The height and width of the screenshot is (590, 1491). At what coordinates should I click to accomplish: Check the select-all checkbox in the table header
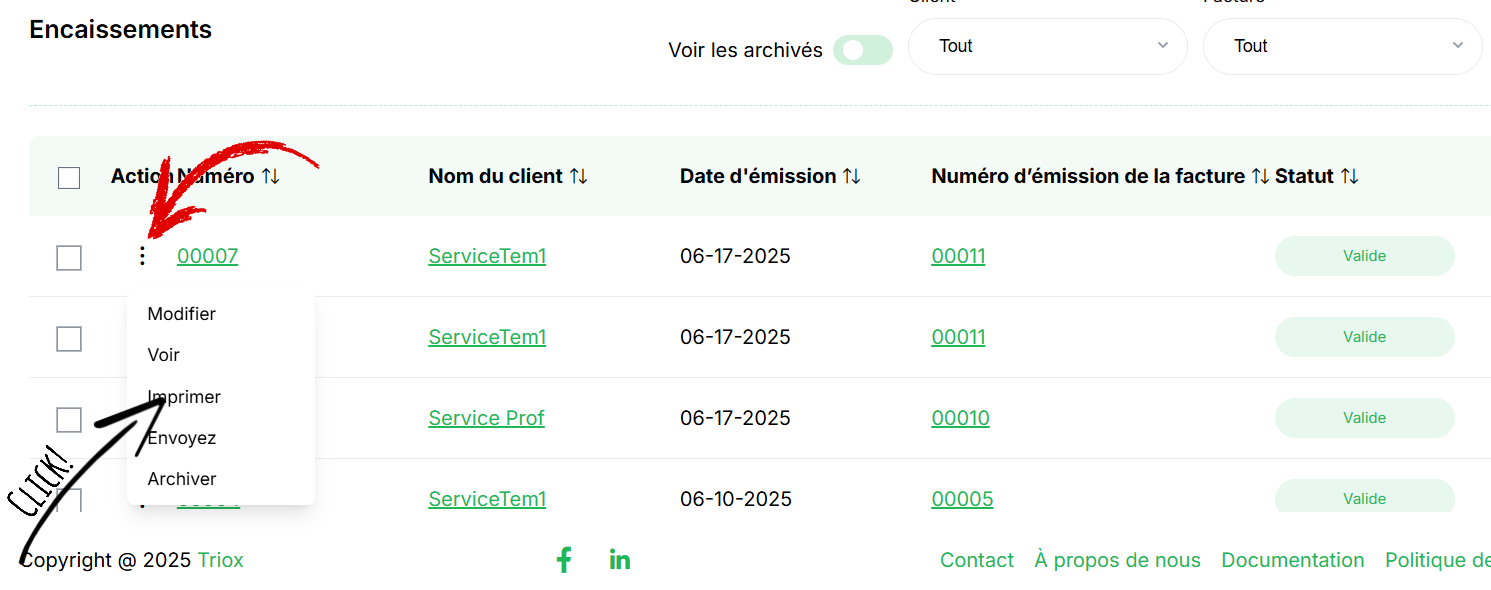click(69, 178)
